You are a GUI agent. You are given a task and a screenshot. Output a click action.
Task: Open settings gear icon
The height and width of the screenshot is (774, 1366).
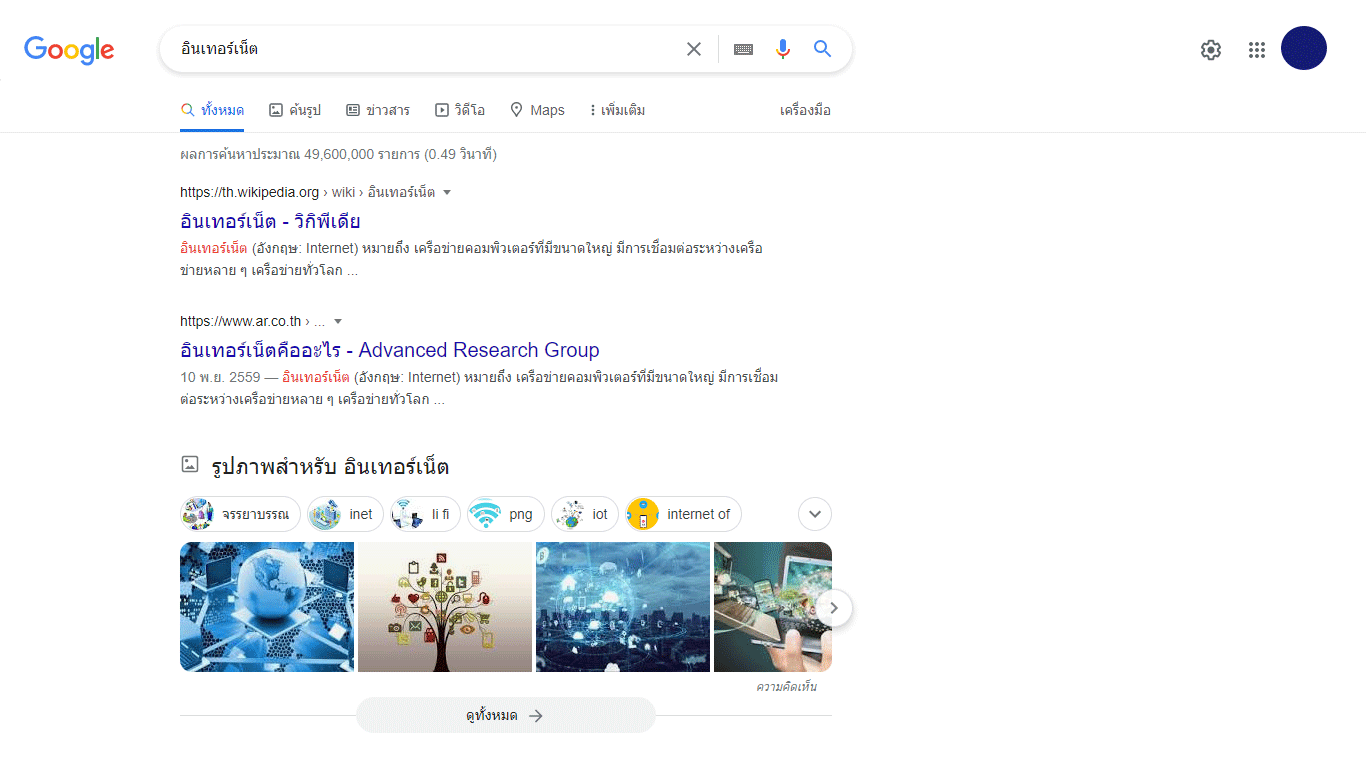pos(1211,50)
